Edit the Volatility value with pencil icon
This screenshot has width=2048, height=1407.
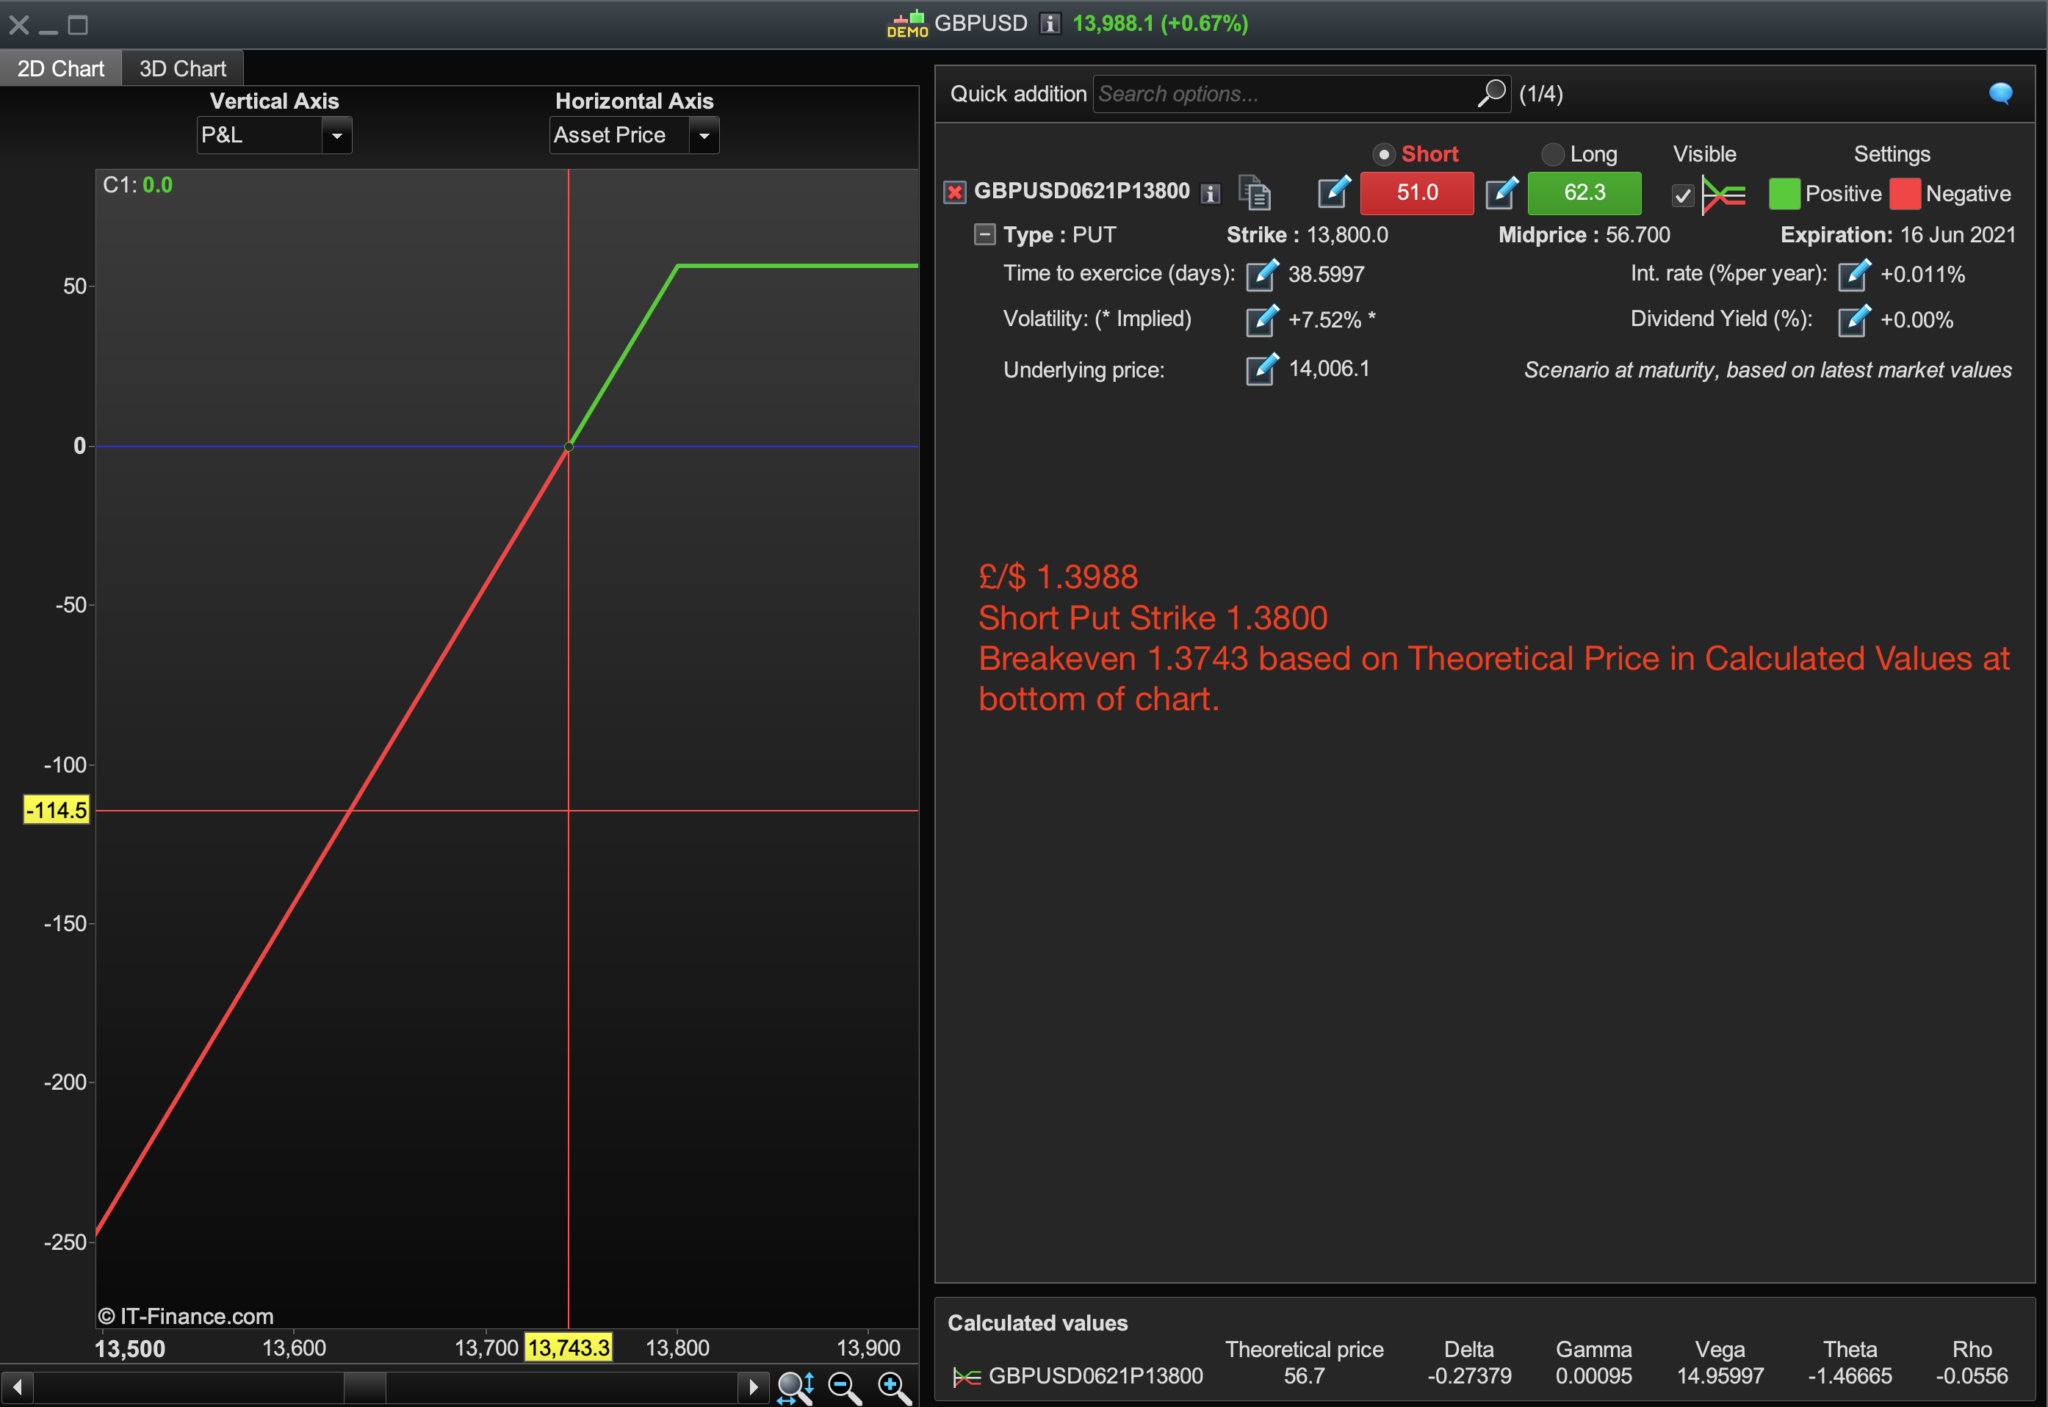tap(1261, 320)
